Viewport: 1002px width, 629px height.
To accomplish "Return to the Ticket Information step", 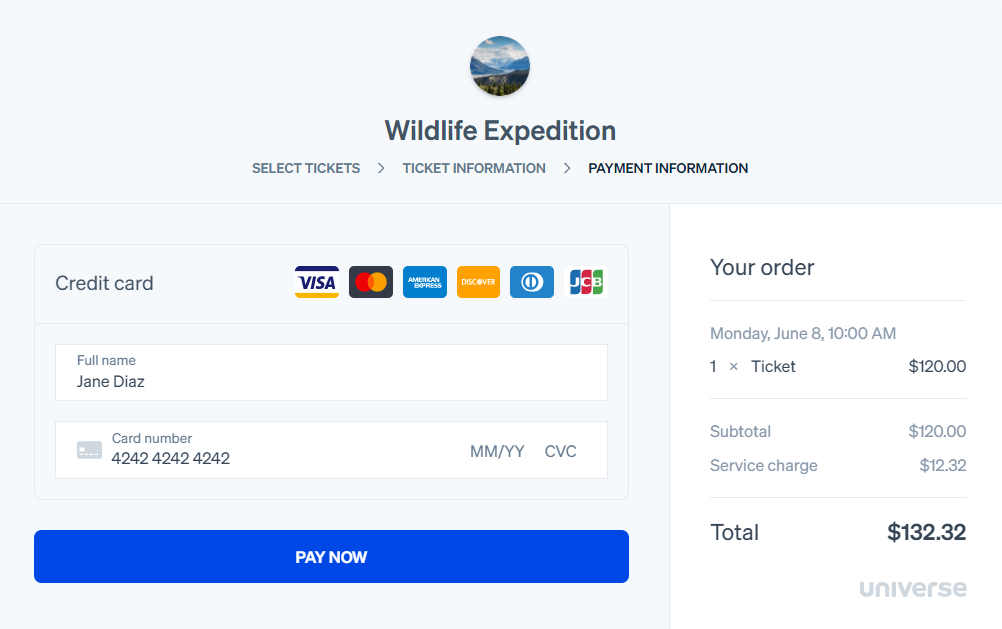I will click(474, 168).
